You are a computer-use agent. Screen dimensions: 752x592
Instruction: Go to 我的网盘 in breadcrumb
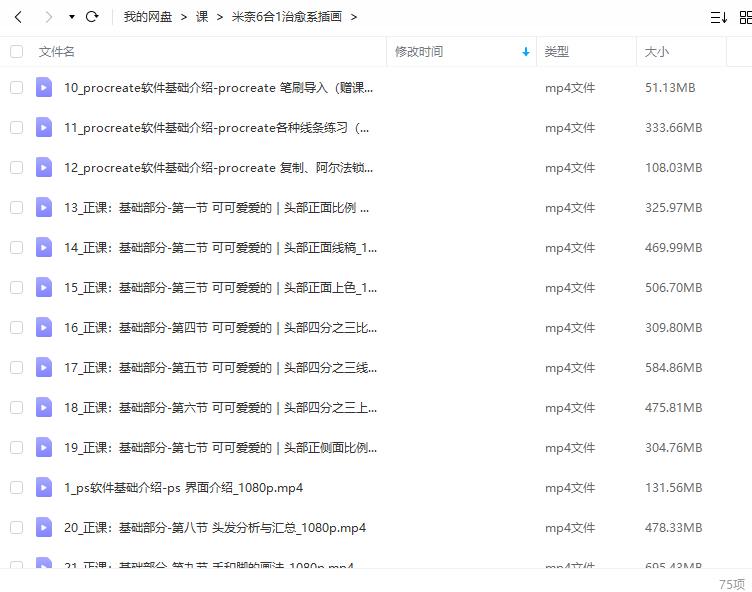148,17
